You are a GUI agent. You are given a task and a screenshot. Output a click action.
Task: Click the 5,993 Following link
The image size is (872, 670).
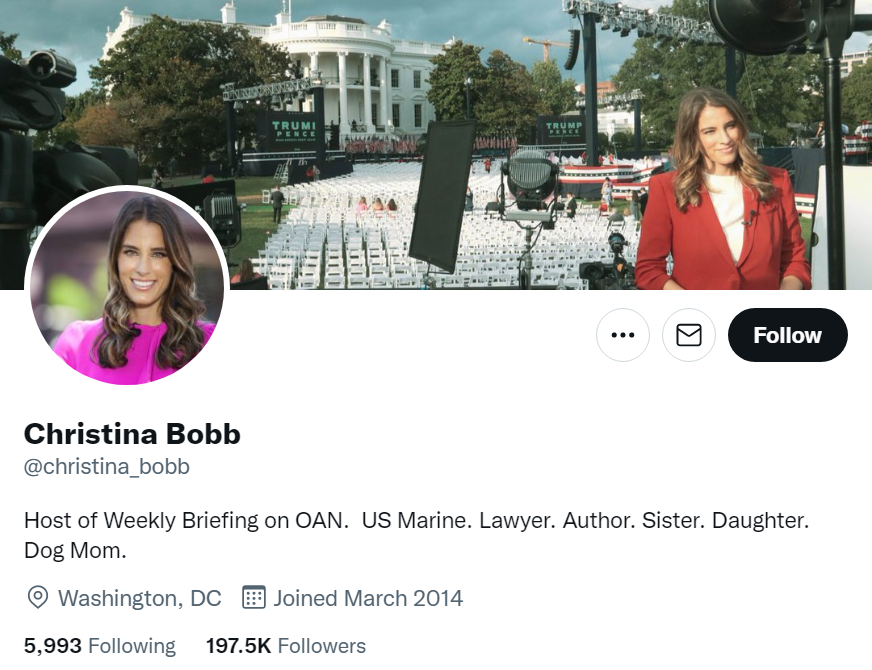(x=100, y=646)
